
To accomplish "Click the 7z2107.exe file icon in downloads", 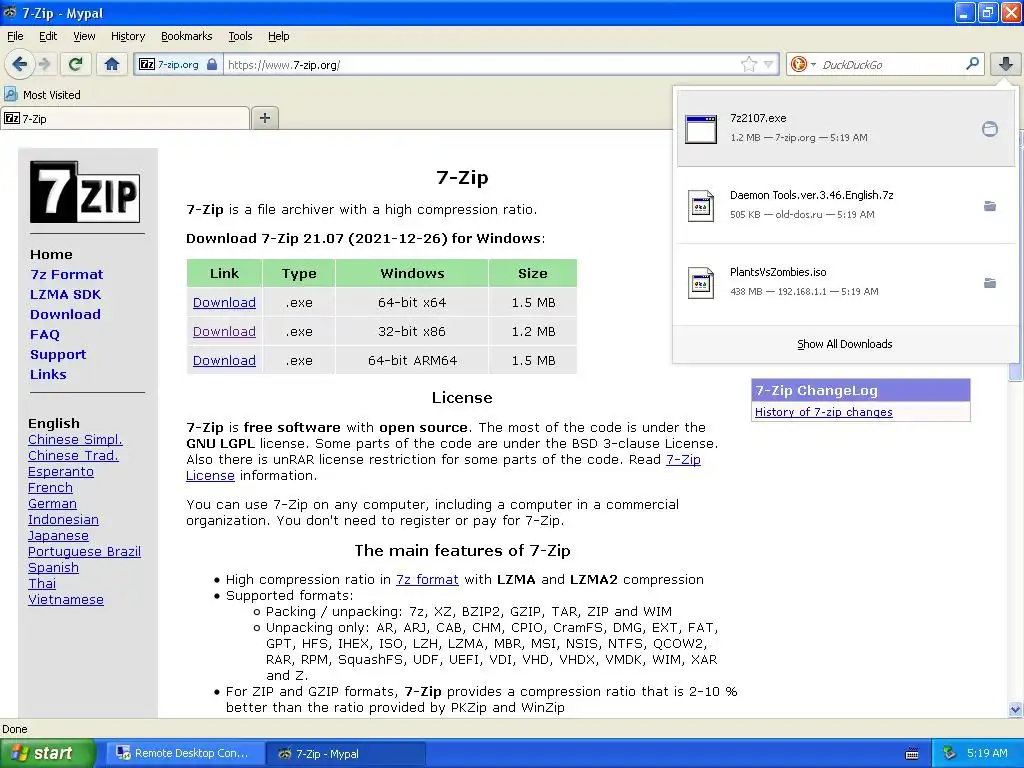I will pyautogui.click(x=701, y=129).
